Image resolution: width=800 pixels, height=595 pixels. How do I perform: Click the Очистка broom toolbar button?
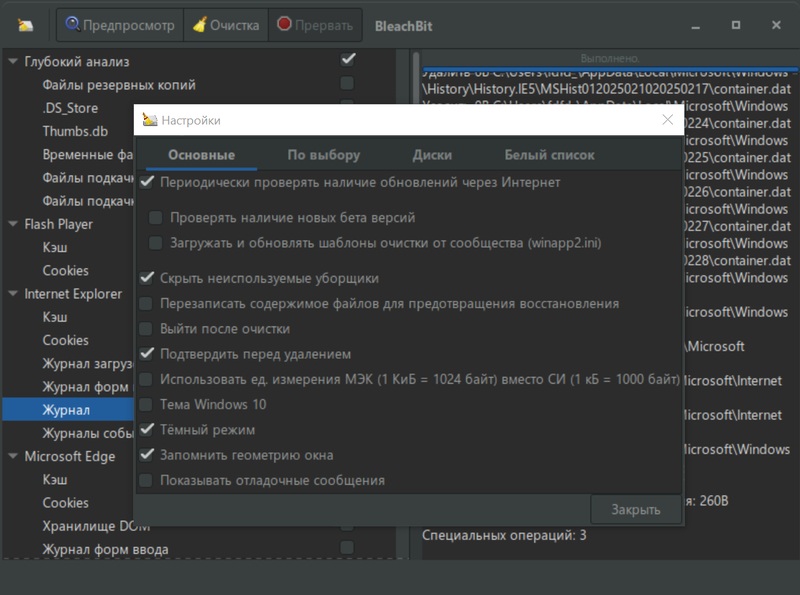[x=226, y=25]
